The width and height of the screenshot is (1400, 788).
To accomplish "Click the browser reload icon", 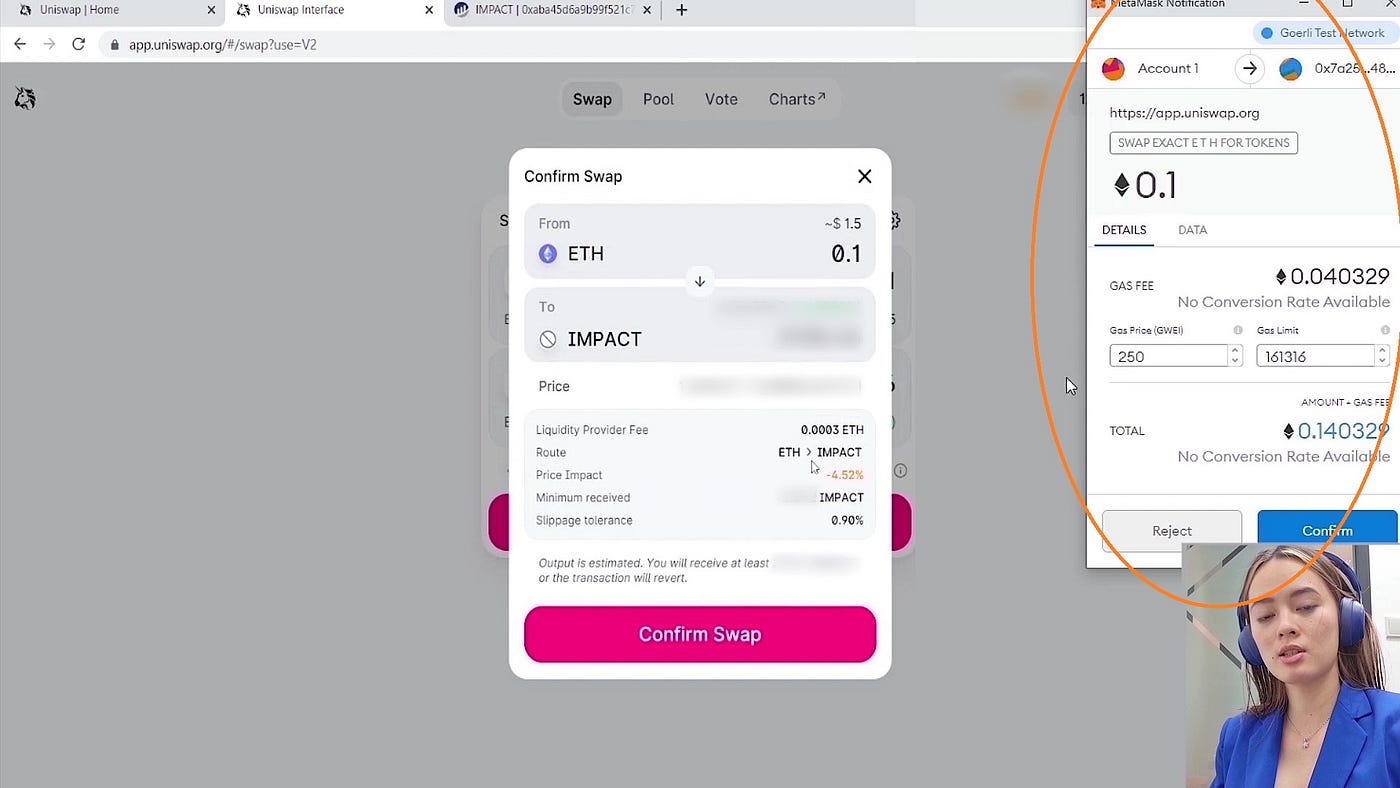I will (78, 44).
